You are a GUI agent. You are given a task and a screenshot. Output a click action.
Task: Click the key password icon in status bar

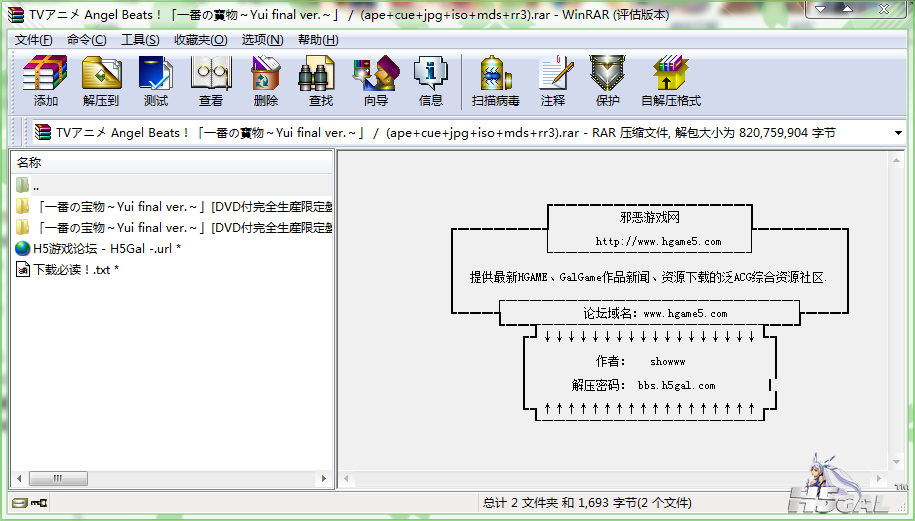39,502
